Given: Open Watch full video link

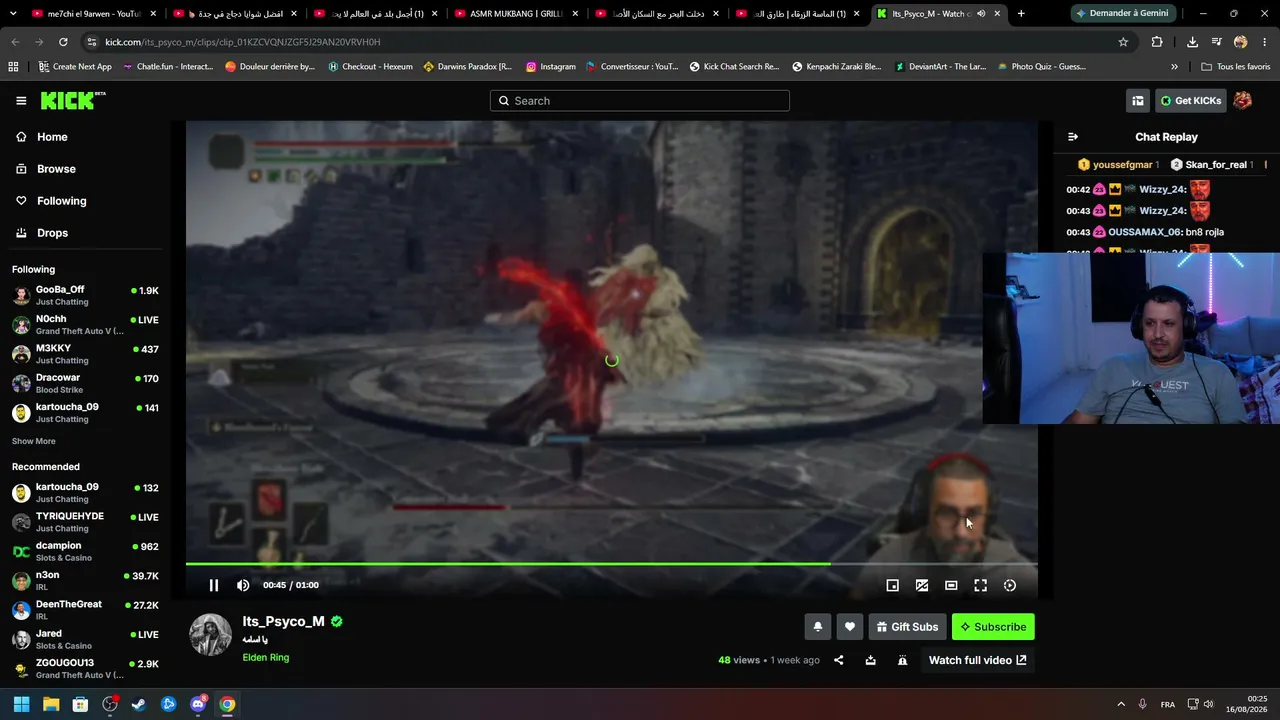Looking at the screenshot, I should tap(977, 660).
